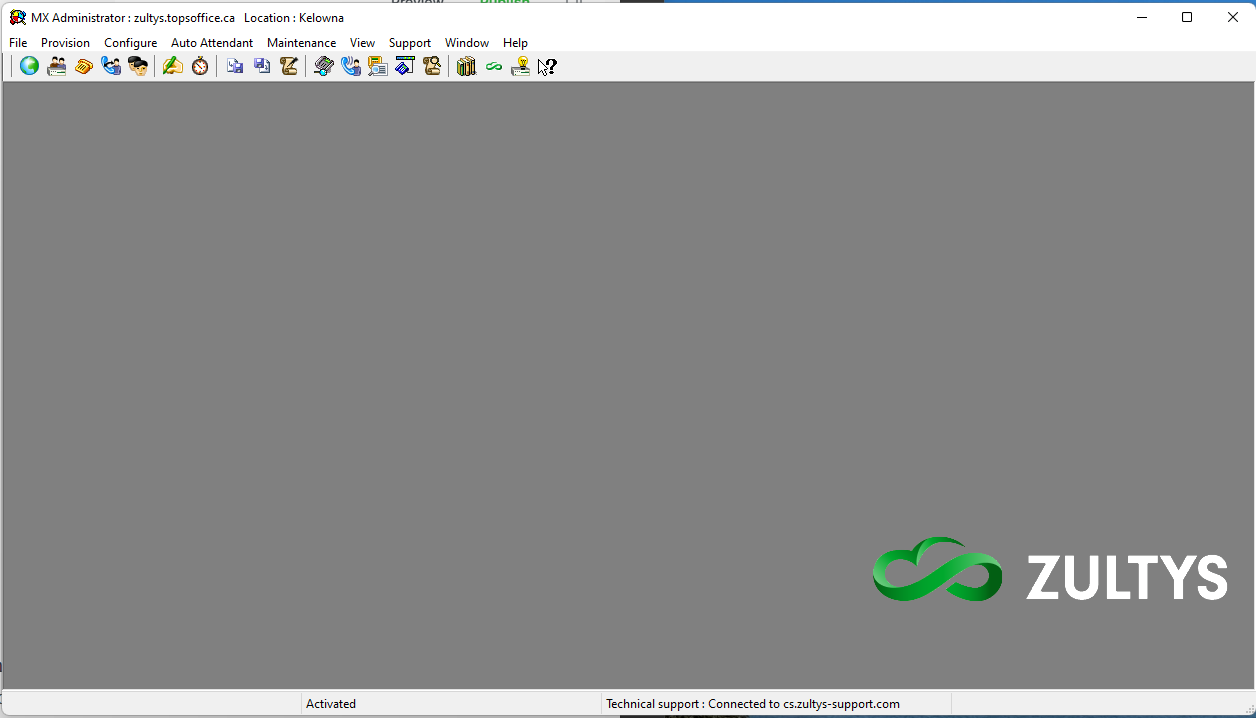
Task: Open the Support menu
Action: tap(409, 43)
